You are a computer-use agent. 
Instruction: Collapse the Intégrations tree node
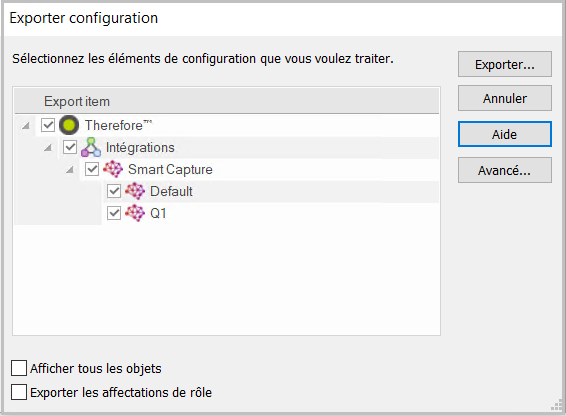[48, 148]
